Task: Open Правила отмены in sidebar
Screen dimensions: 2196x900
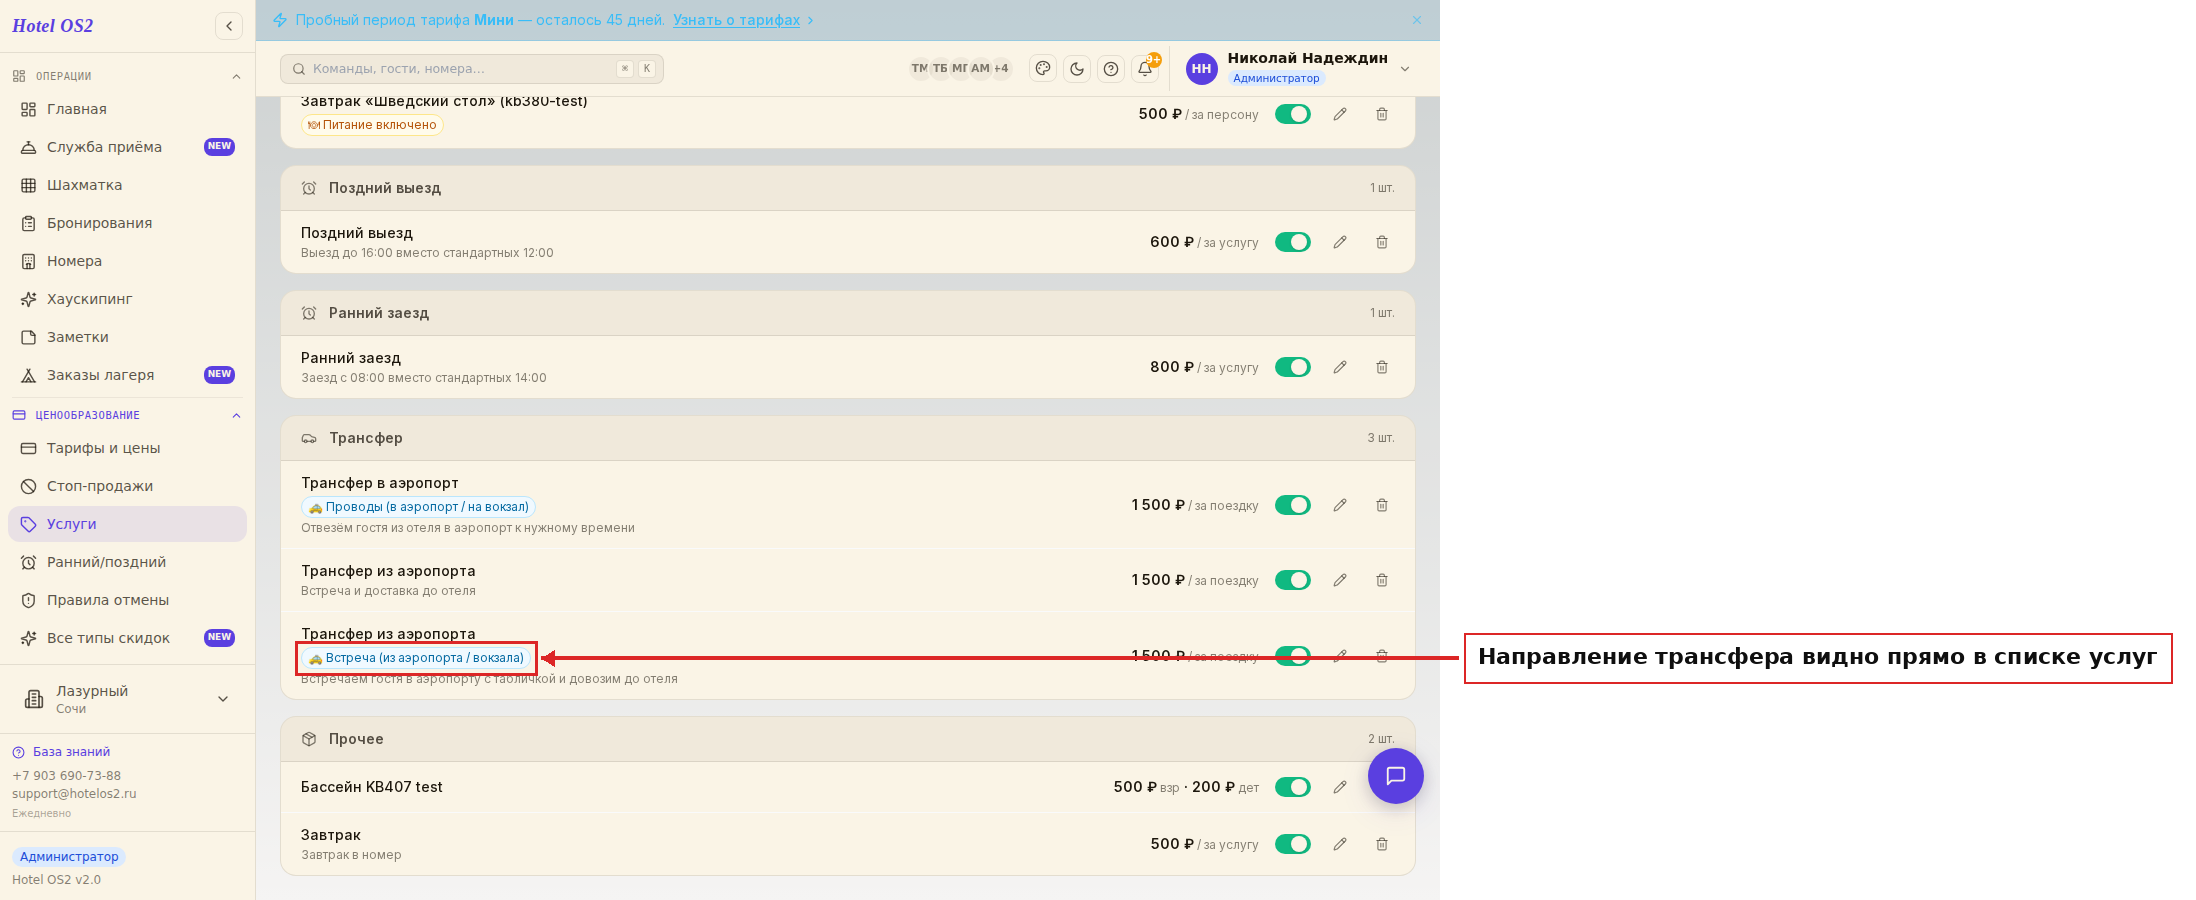Action: [x=127, y=600]
